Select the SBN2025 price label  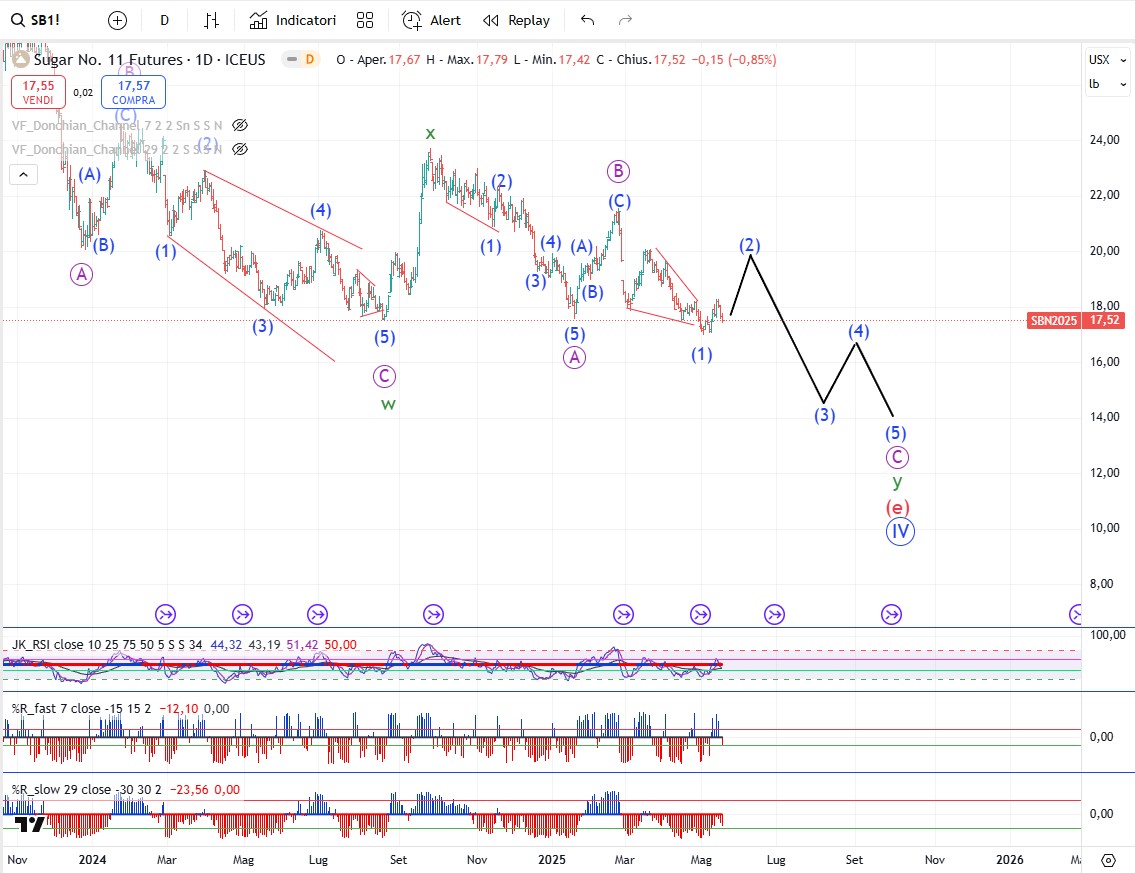pyautogui.click(x=1054, y=321)
